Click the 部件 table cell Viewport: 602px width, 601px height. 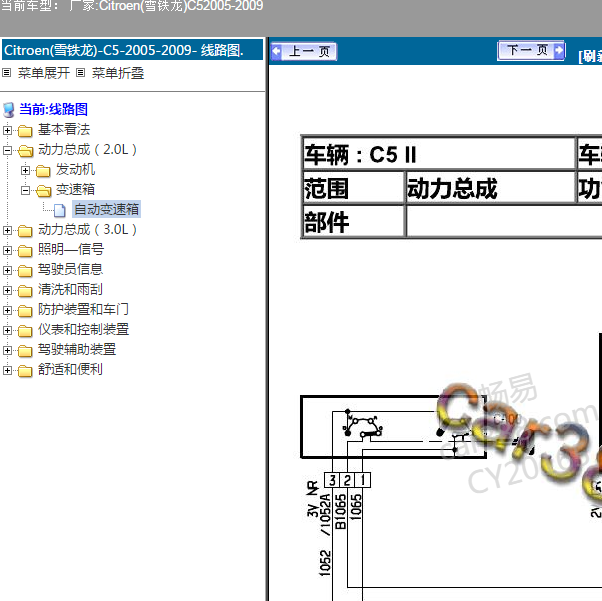pos(354,221)
